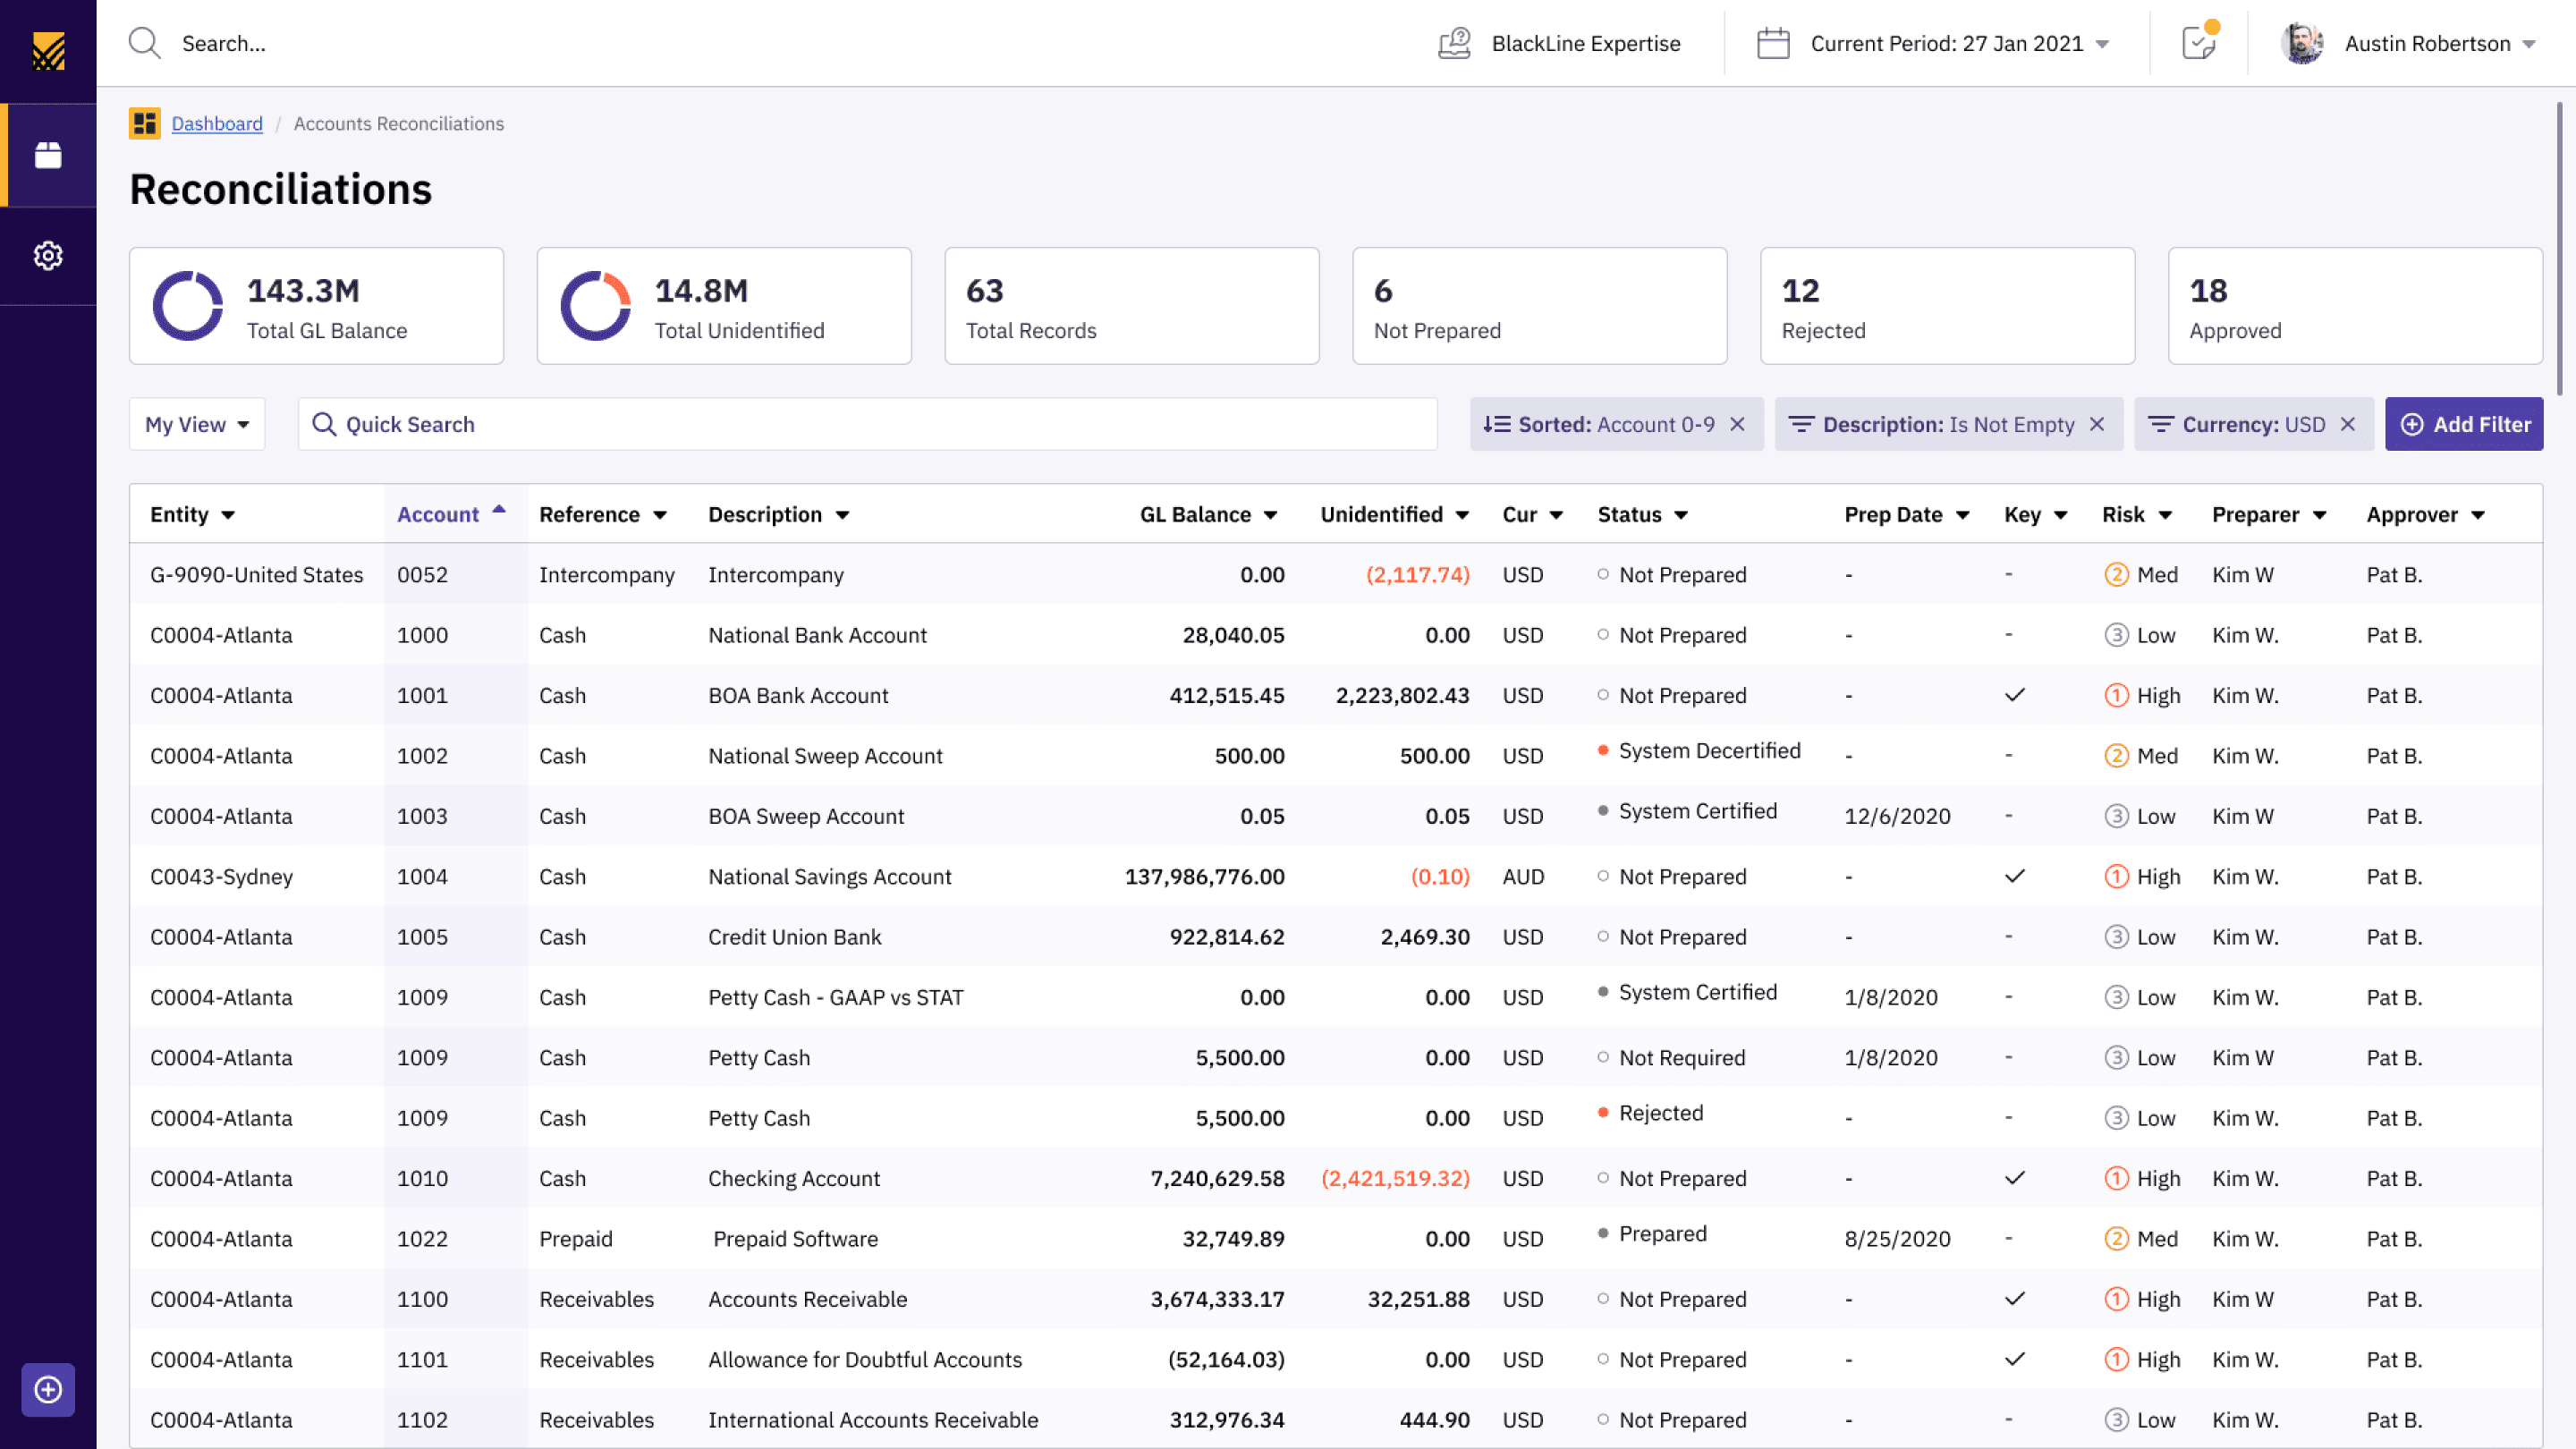Click the BlackLine logo icon

[x=48, y=51]
